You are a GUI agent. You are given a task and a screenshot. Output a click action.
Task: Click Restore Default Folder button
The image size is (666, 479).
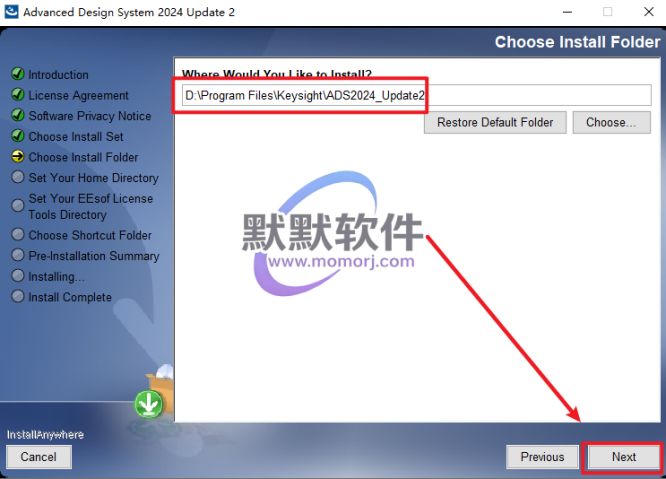coord(495,122)
